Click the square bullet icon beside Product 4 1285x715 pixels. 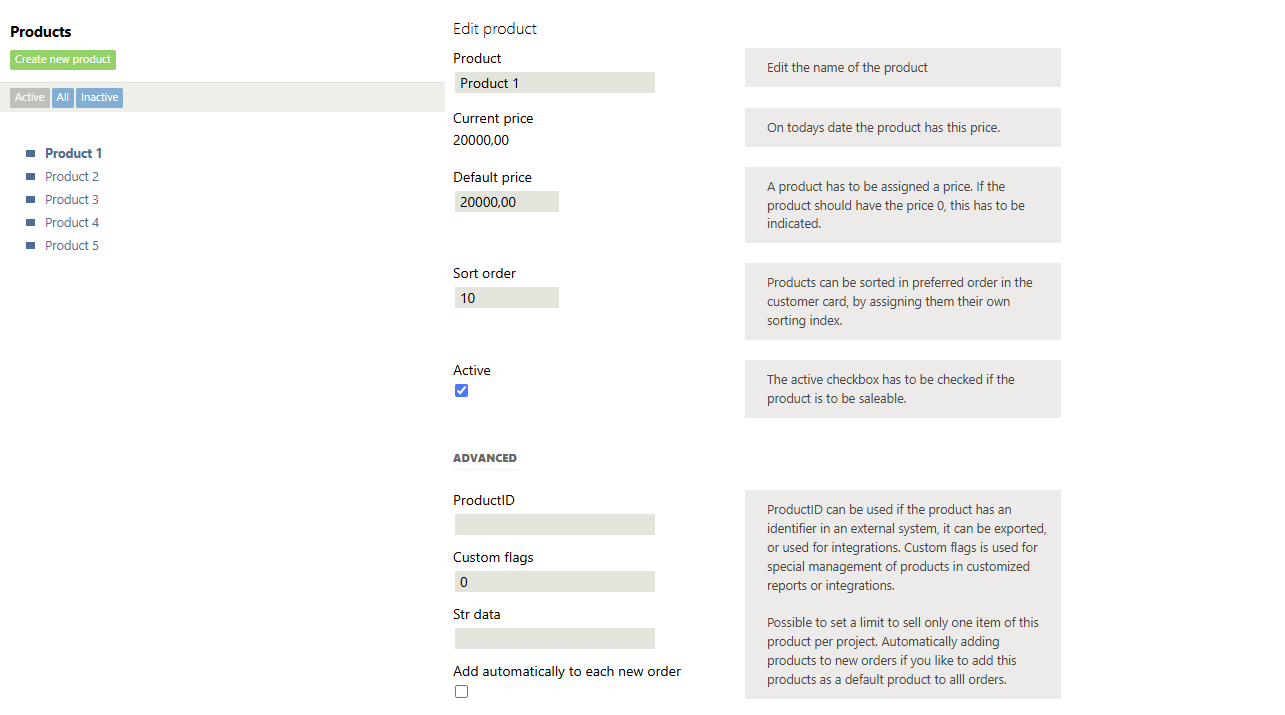click(x=31, y=223)
